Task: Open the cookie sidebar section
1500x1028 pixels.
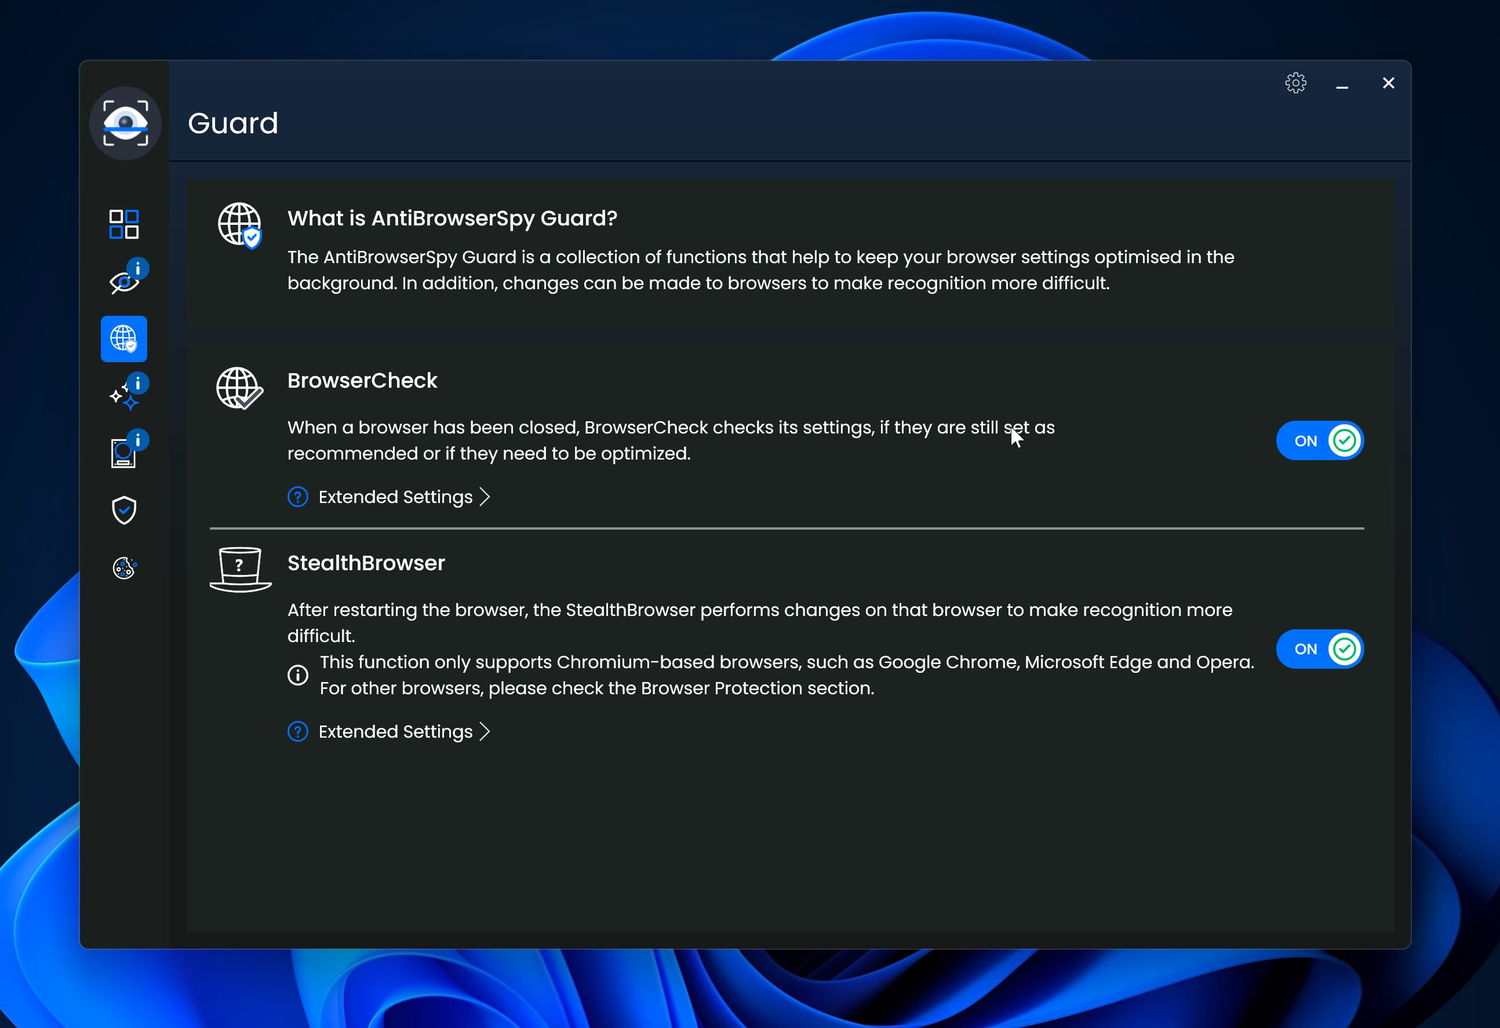Action: pos(124,568)
